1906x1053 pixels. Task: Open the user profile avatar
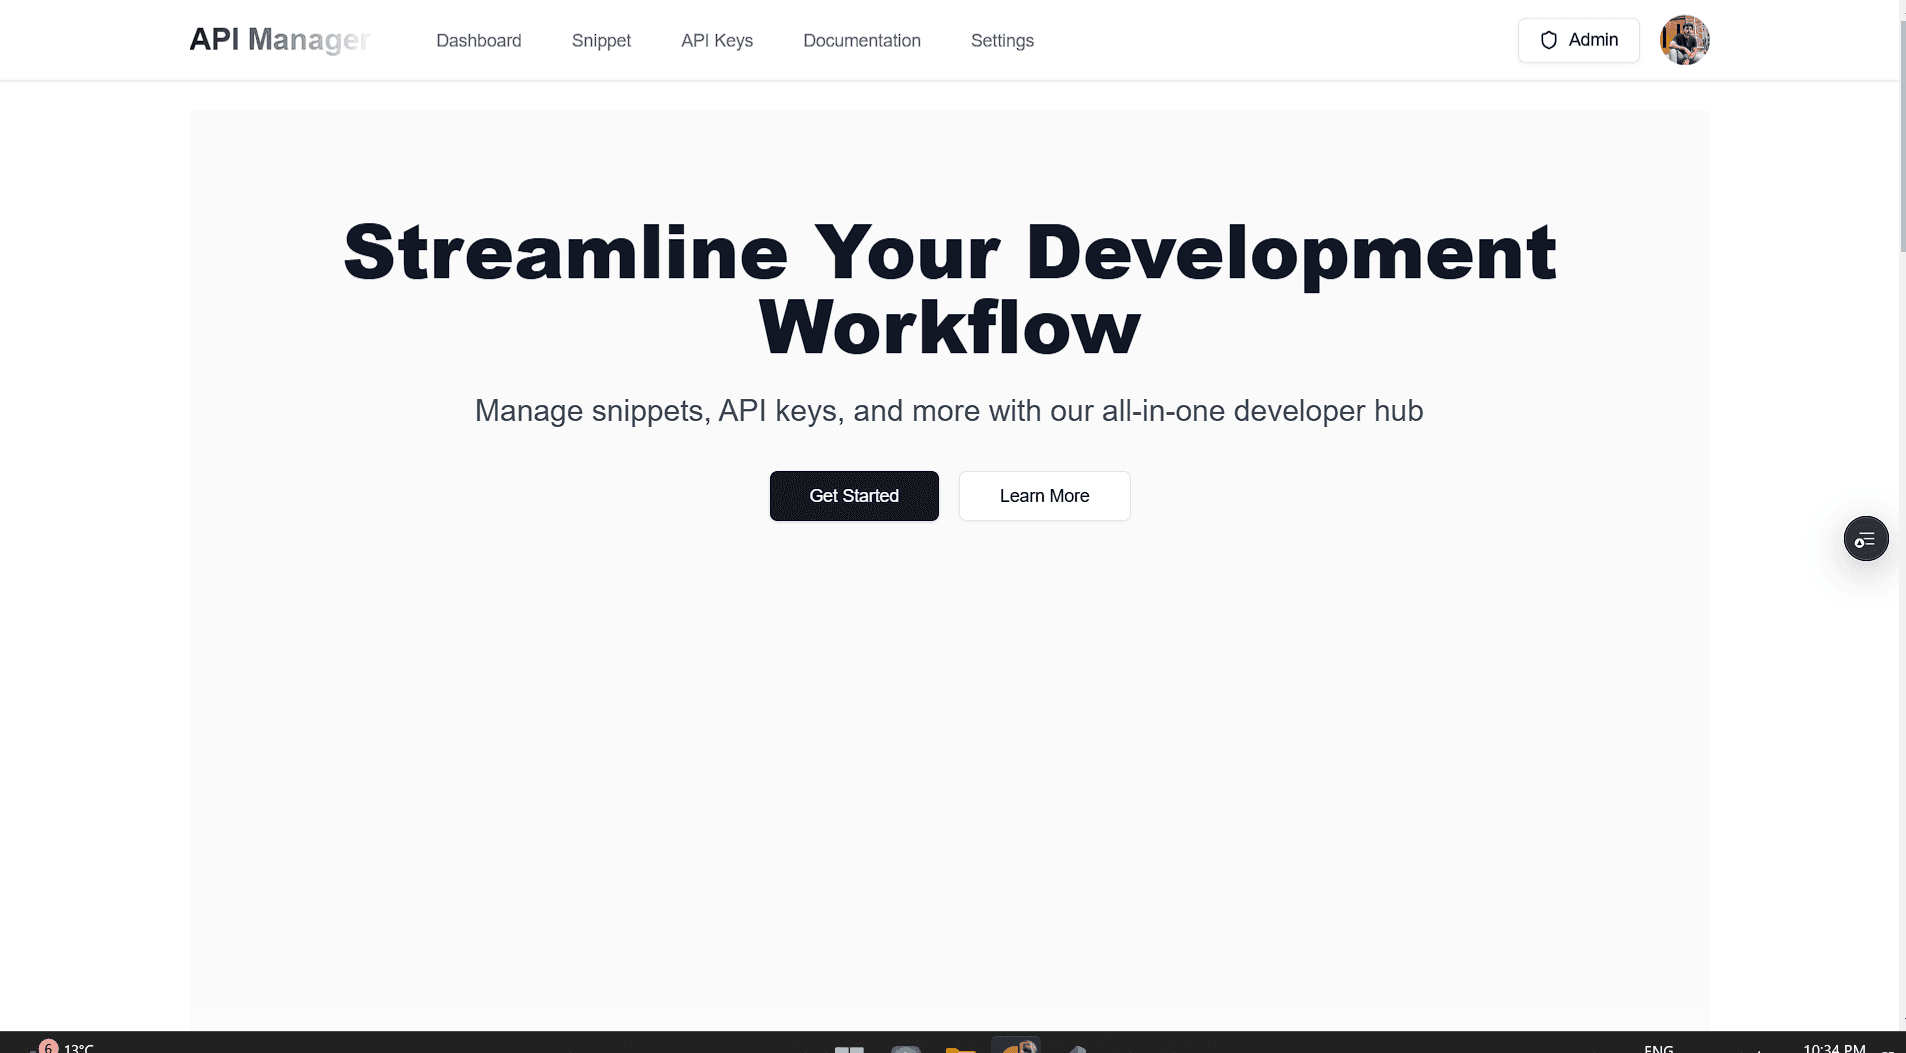(1684, 40)
